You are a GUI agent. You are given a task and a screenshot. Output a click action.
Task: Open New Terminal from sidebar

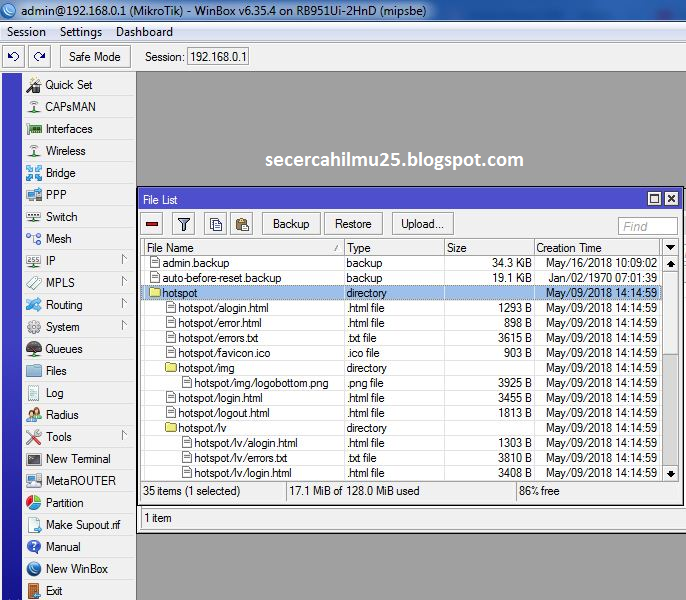point(79,459)
